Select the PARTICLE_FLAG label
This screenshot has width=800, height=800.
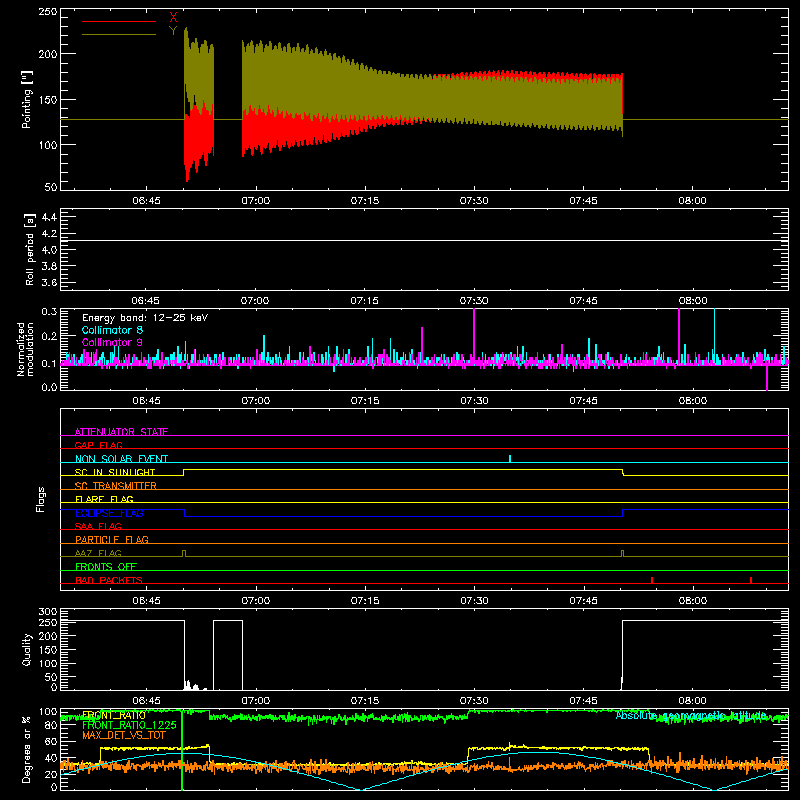point(112,539)
